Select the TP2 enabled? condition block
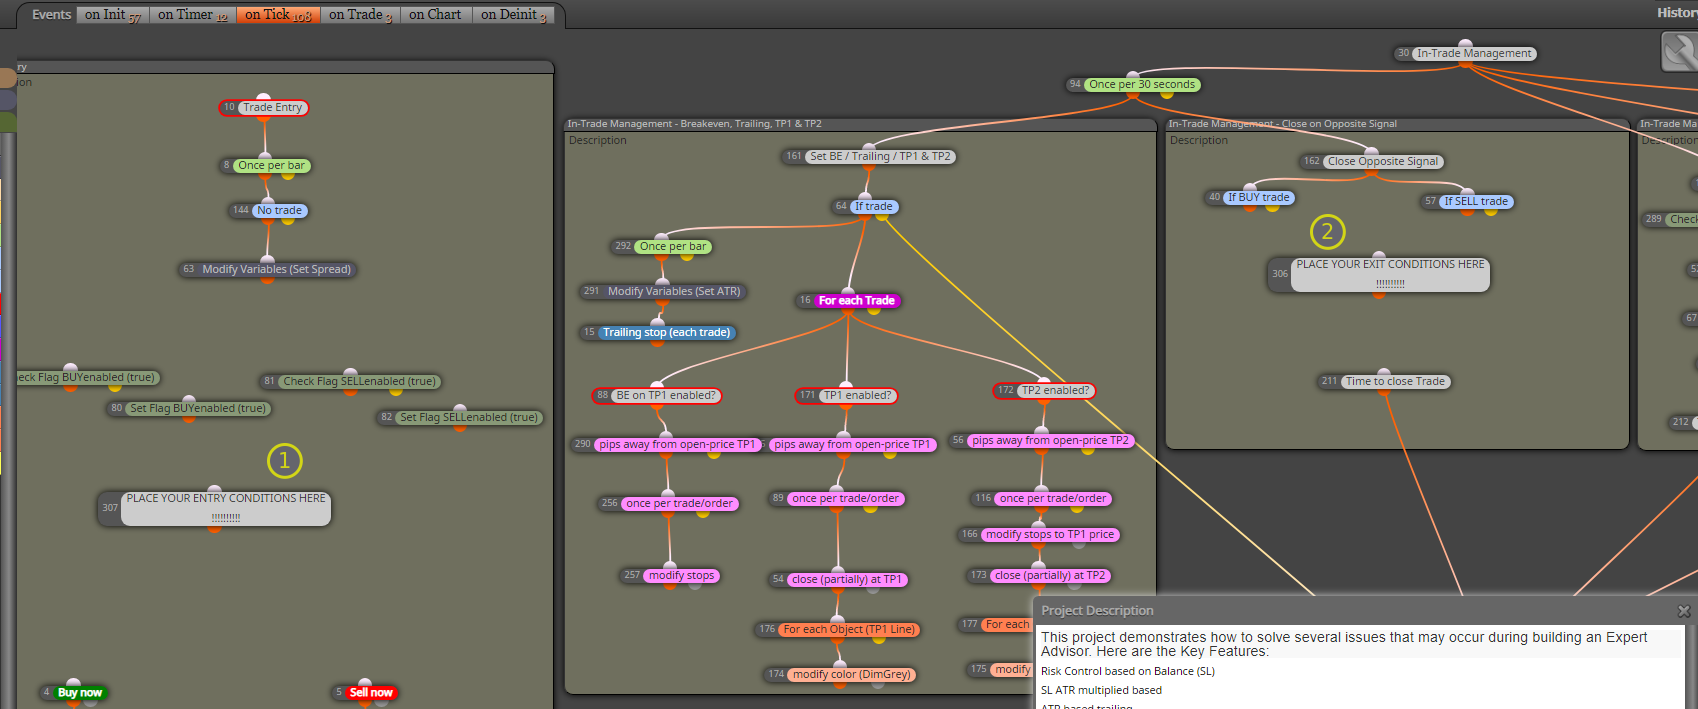The width and height of the screenshot is (1698, 709). (1055, 390)
